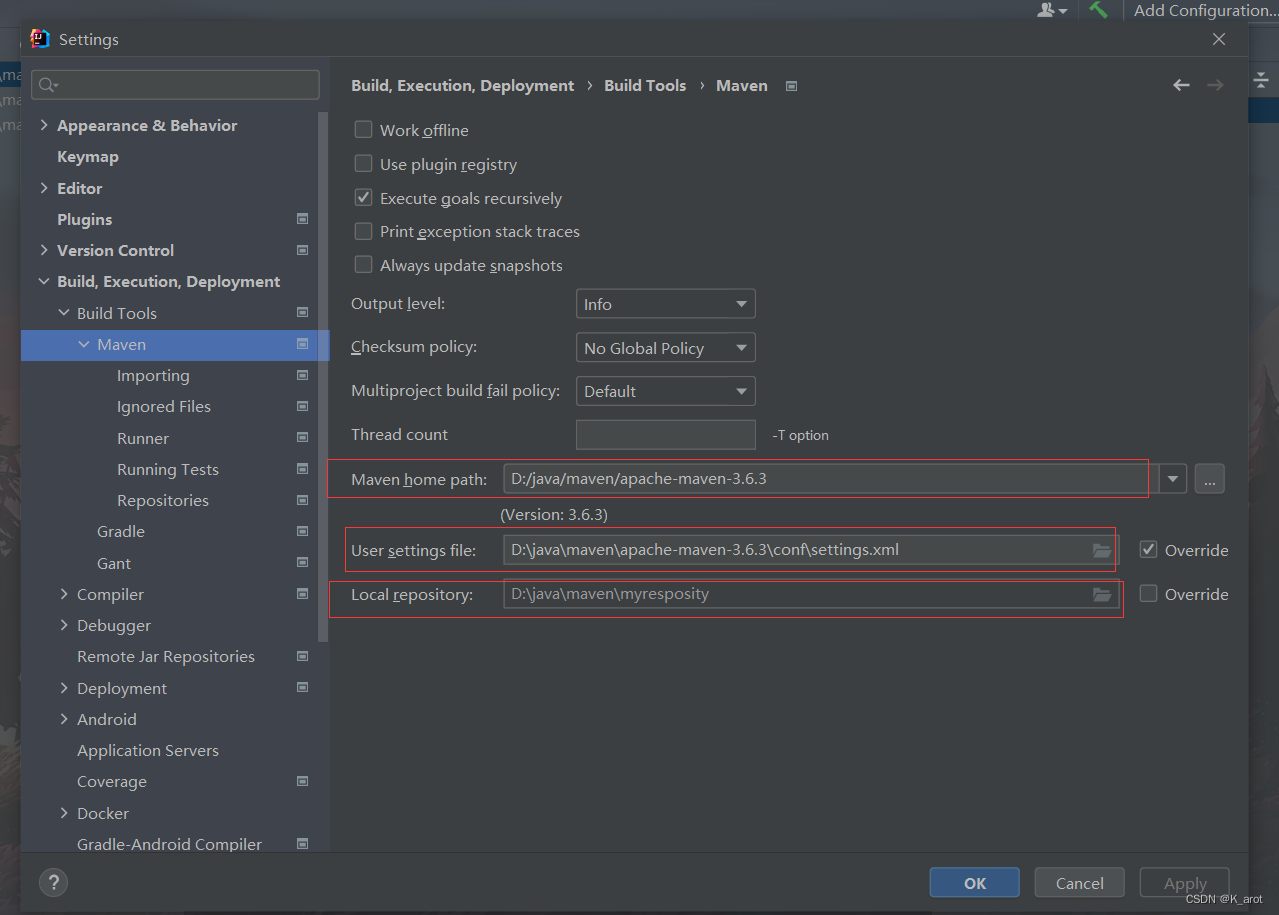Image resolution: width=1279 pixels, height=915 pixels.
Task: Open the Output level dropdown
Action: point(665,304)
